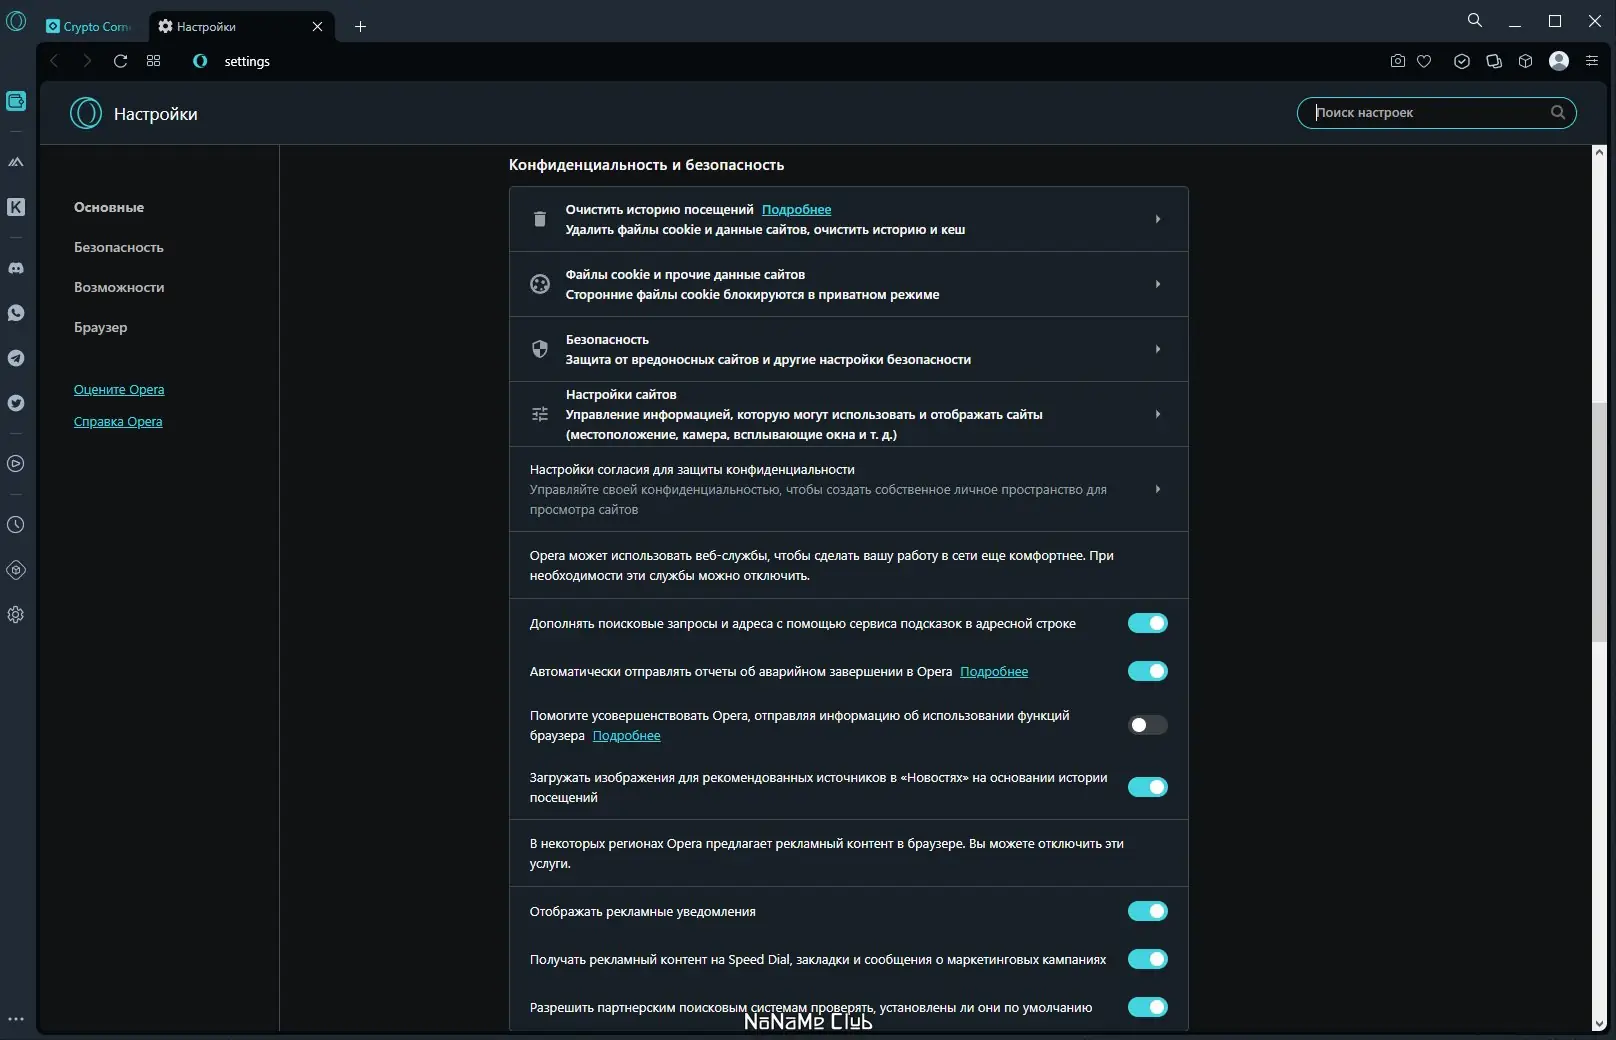Open WhatsApp from the sidebar
The height and width of the screenshot is (1040, 1616).
click(x=16, y=313)
